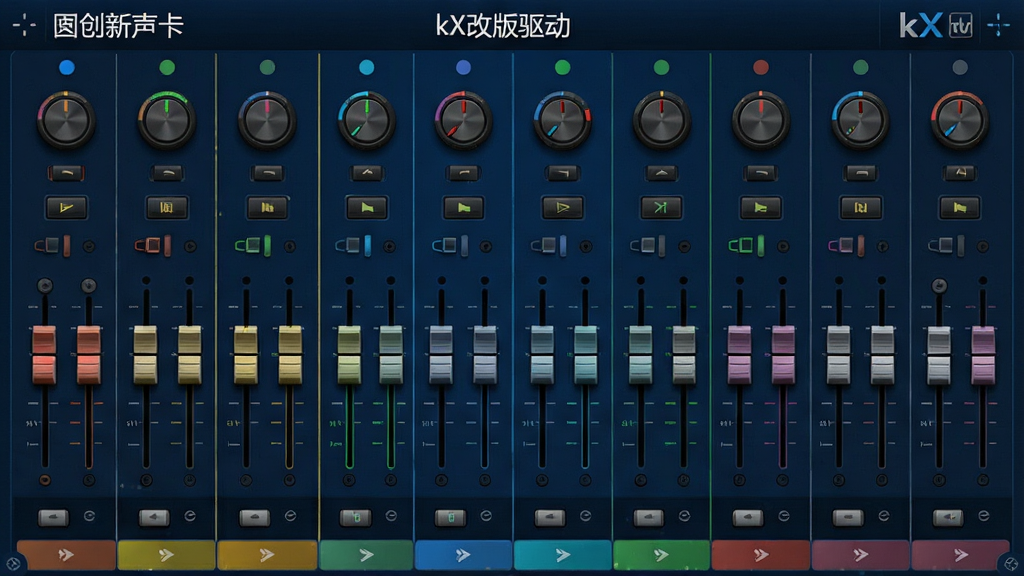Expand channel 5 using the blue arrow bar
This screenshot has height=576, width=1024.
coord(463,555)
